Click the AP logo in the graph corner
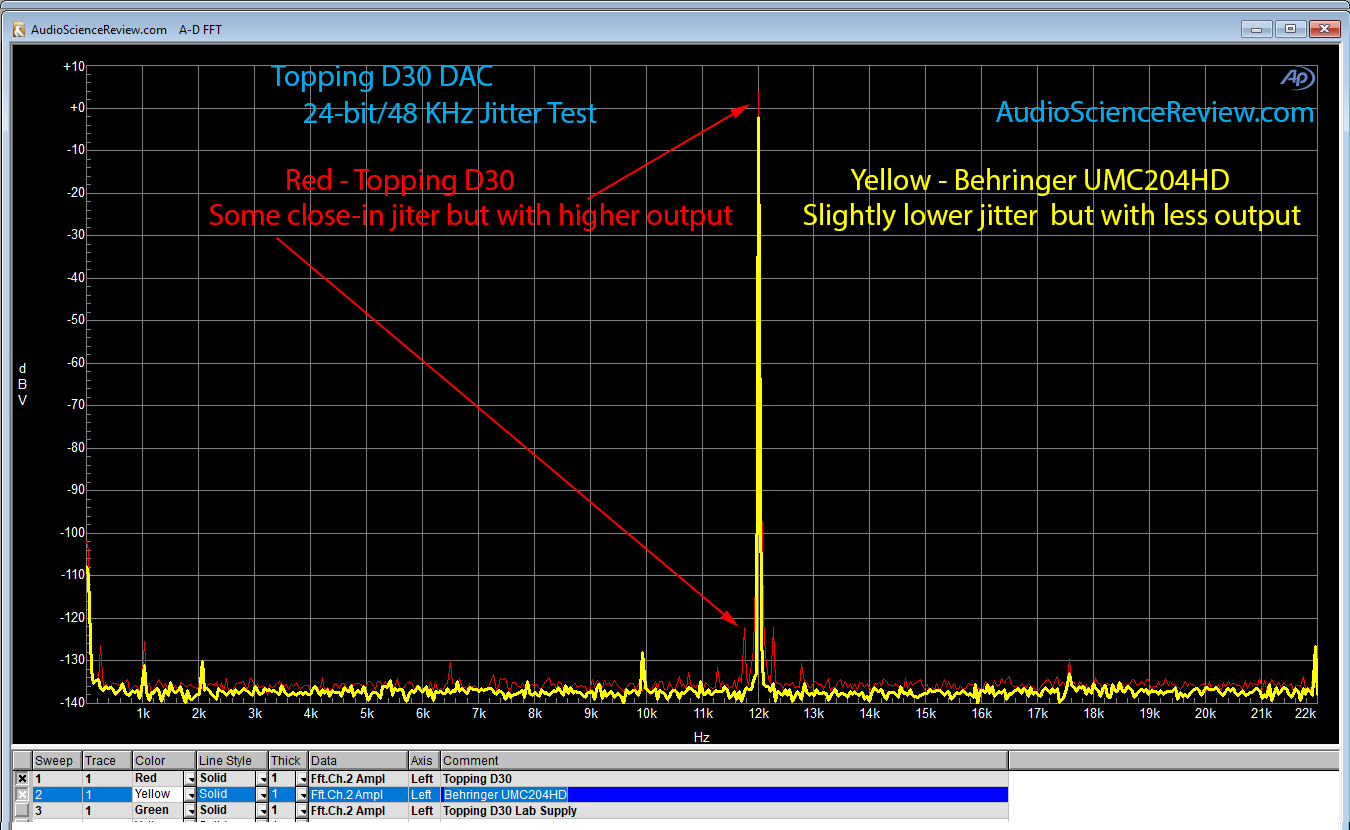Image resolution: width=1350 pixels, height=830 pixels. click(1298, 78)
